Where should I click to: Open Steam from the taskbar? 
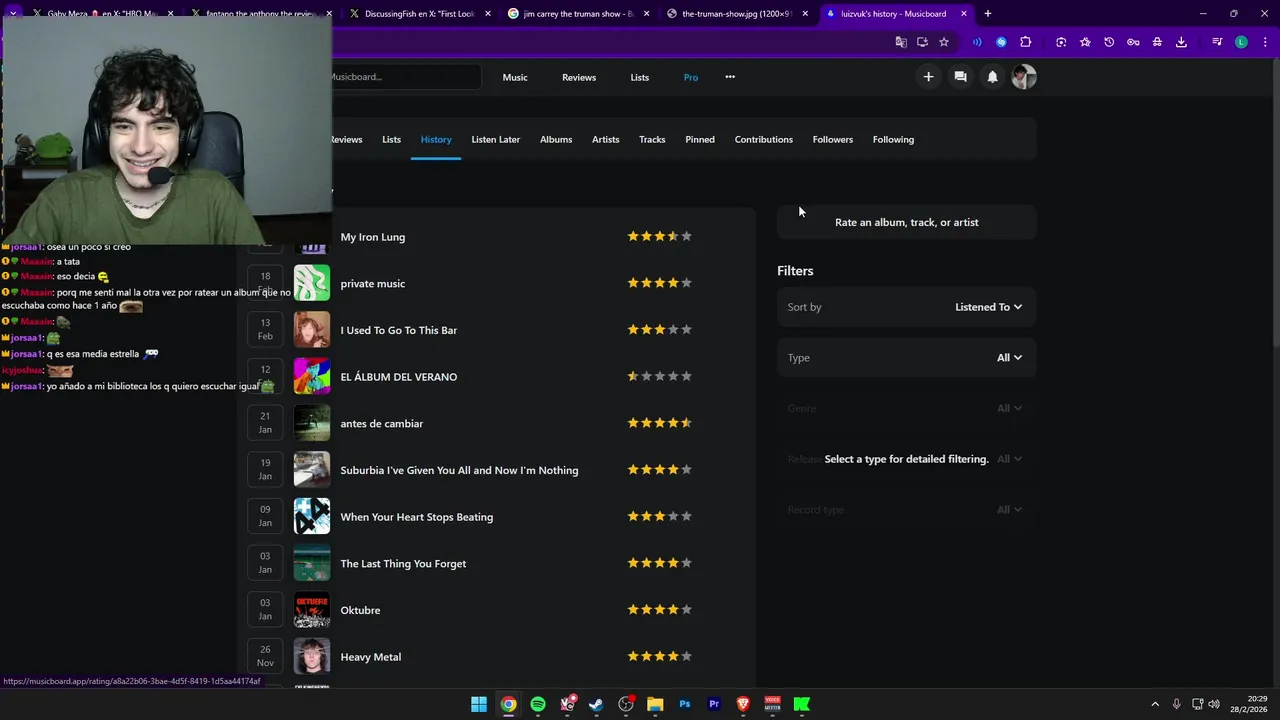tap(596, 704)
